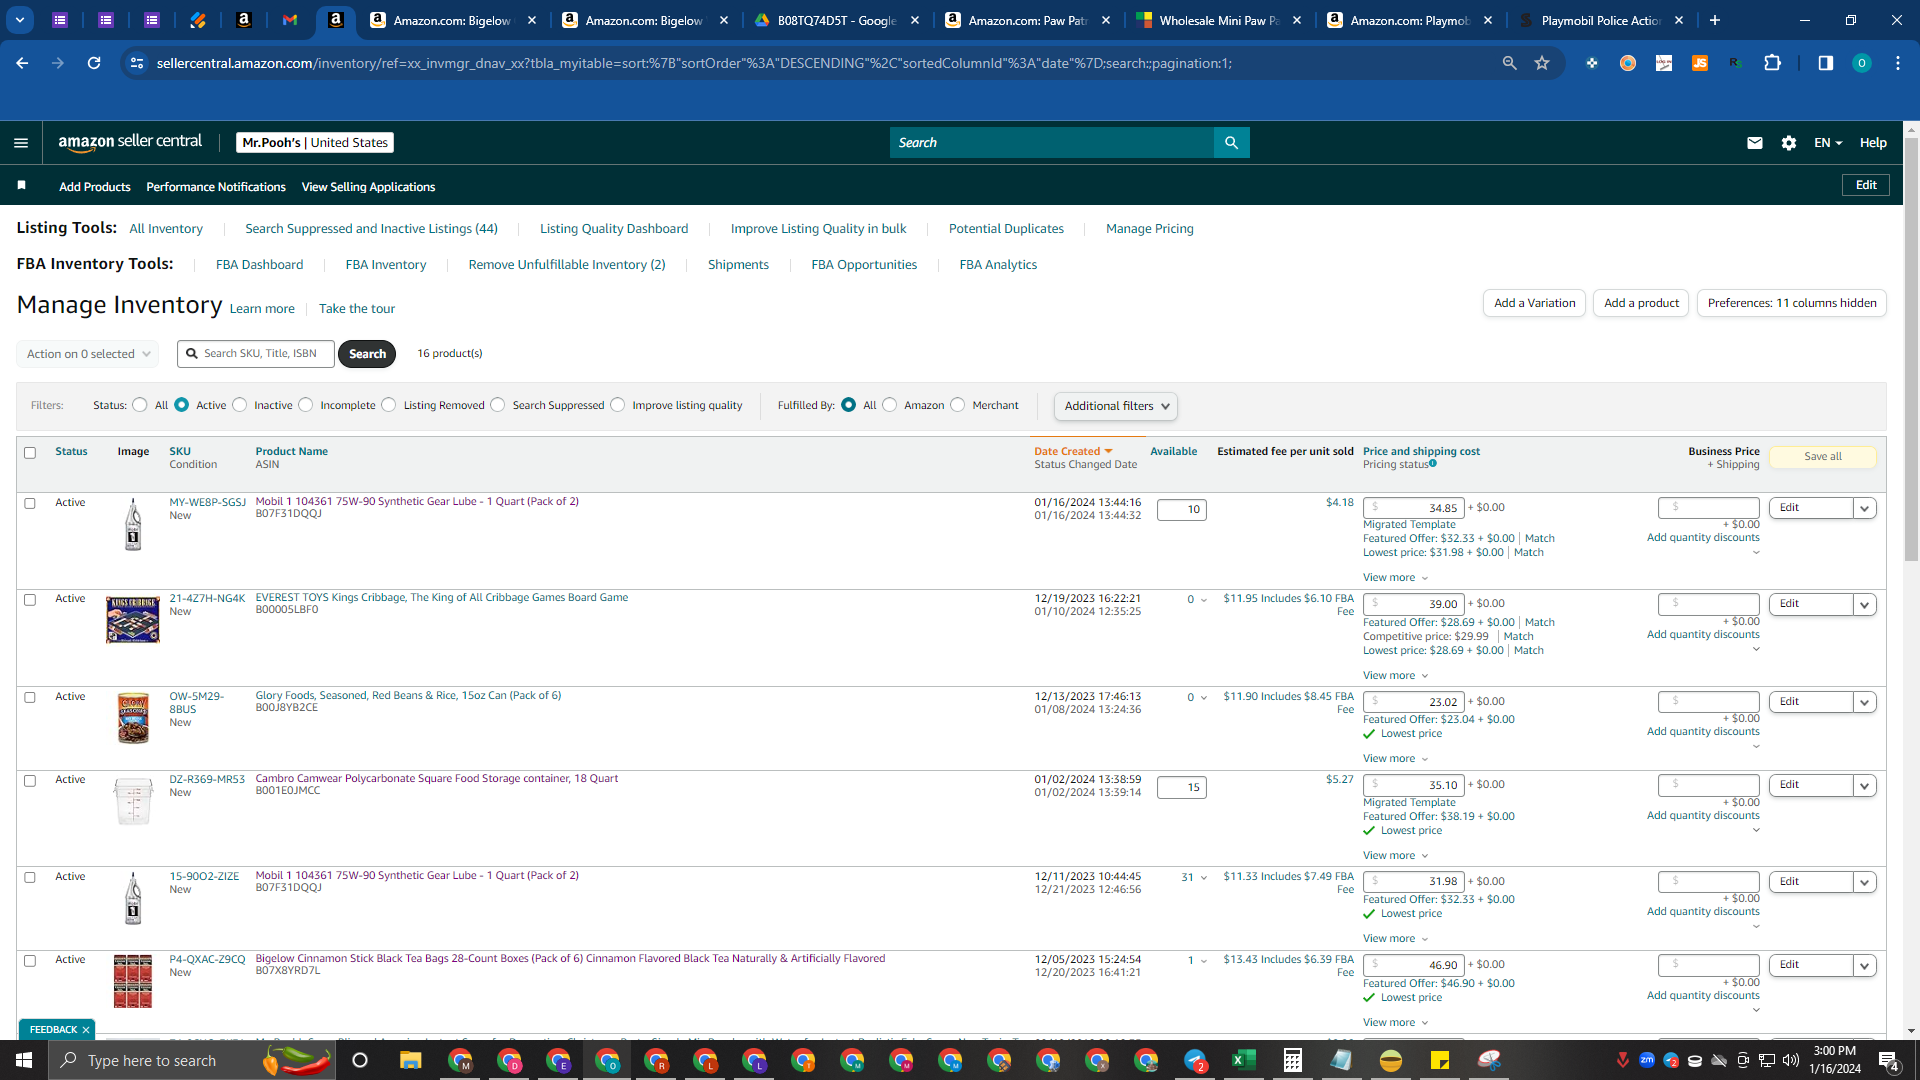Open the Seller Central hamburger menu
Image resolution: width=1920 pixels, height=1080 pixels.
coord(21,143)
